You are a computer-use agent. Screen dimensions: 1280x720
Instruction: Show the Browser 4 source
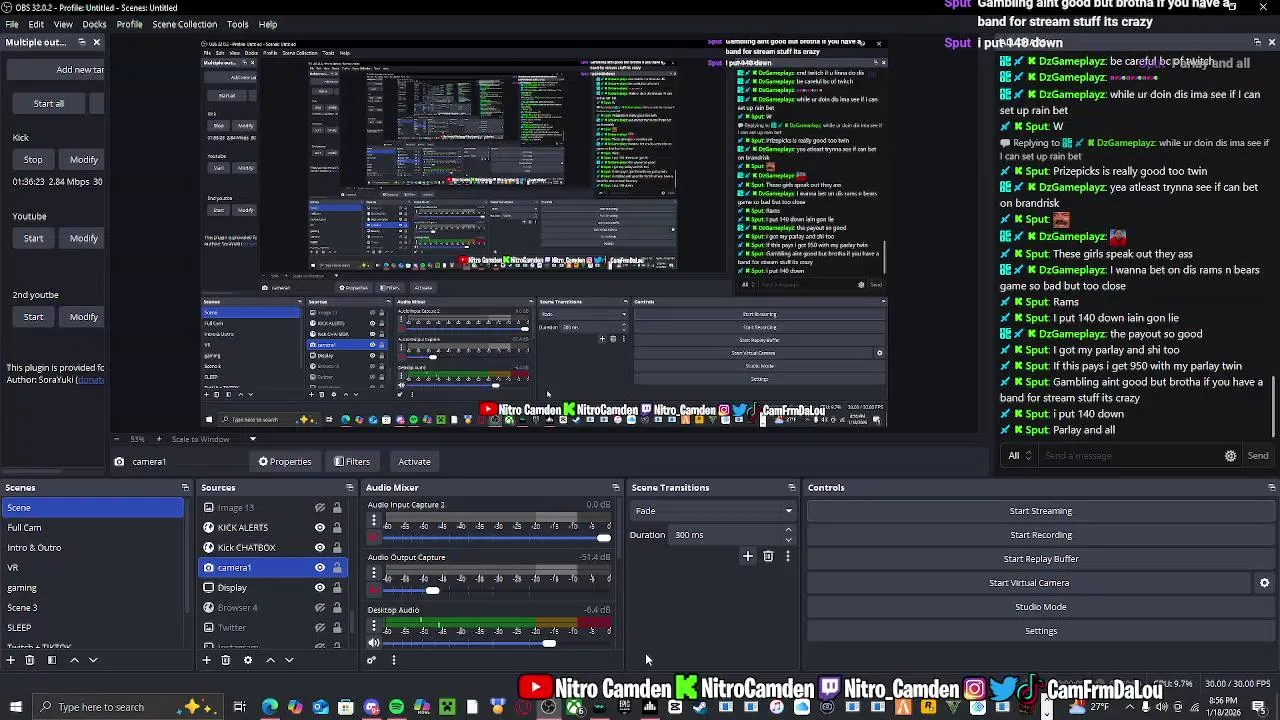click(320, 608)
